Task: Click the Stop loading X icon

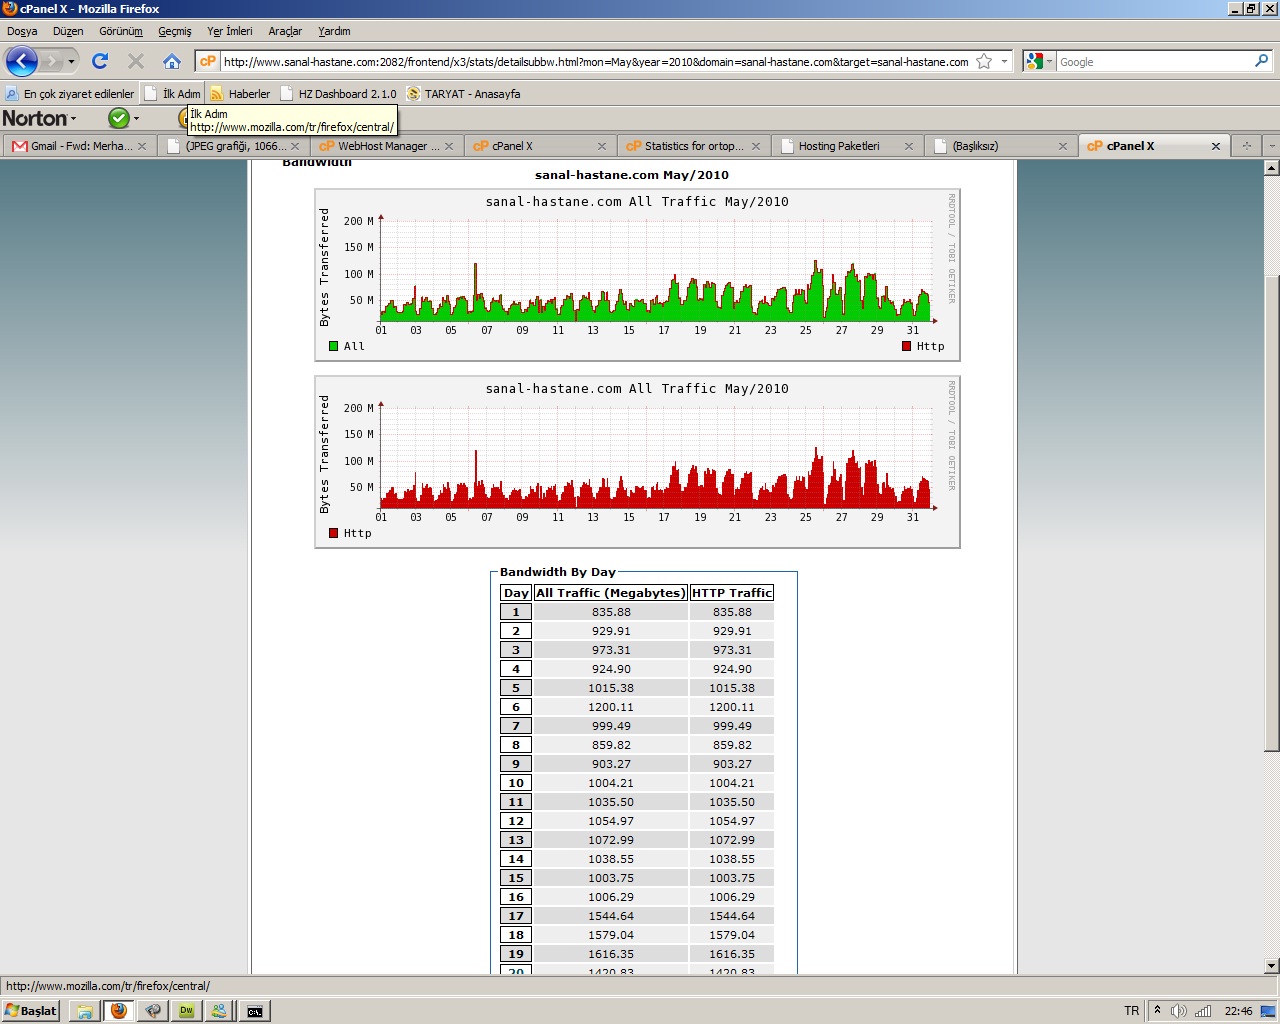Action: (x=136, y=61)
